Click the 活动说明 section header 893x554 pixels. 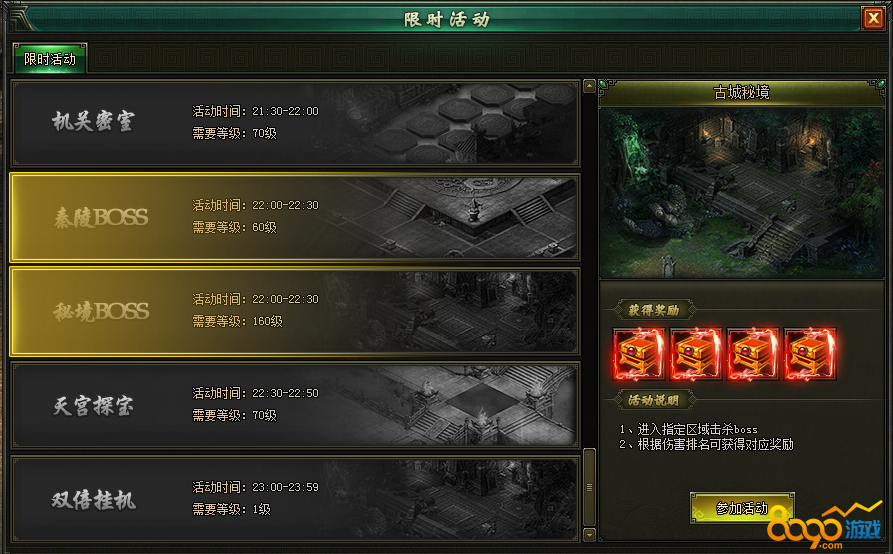click(653, 400)
